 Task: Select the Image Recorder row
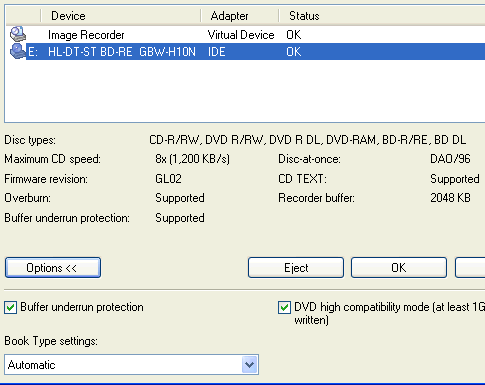tap(245, 35)
